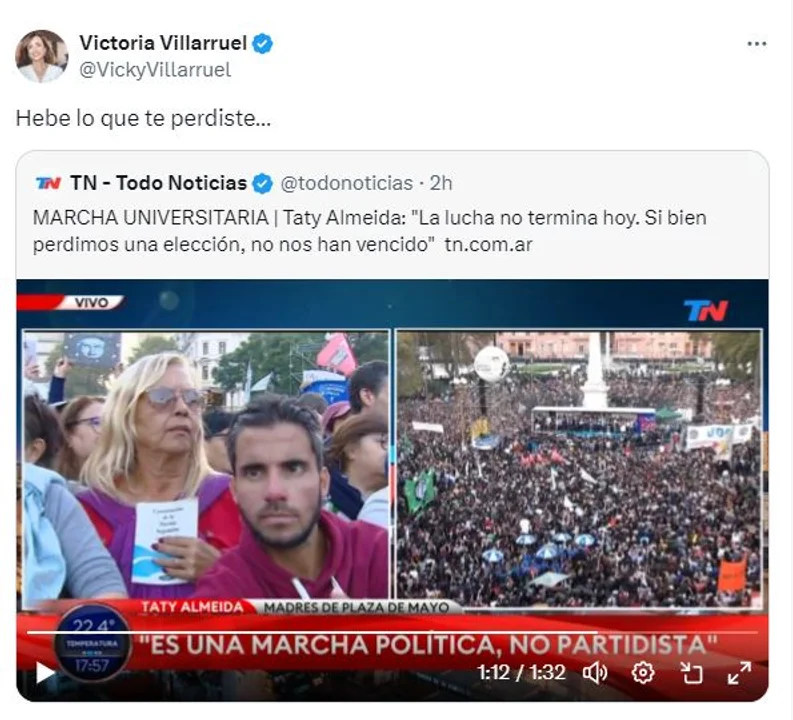Play the embedded TN video
Screen dimensions: 793x720
click(x=45, y=673)
